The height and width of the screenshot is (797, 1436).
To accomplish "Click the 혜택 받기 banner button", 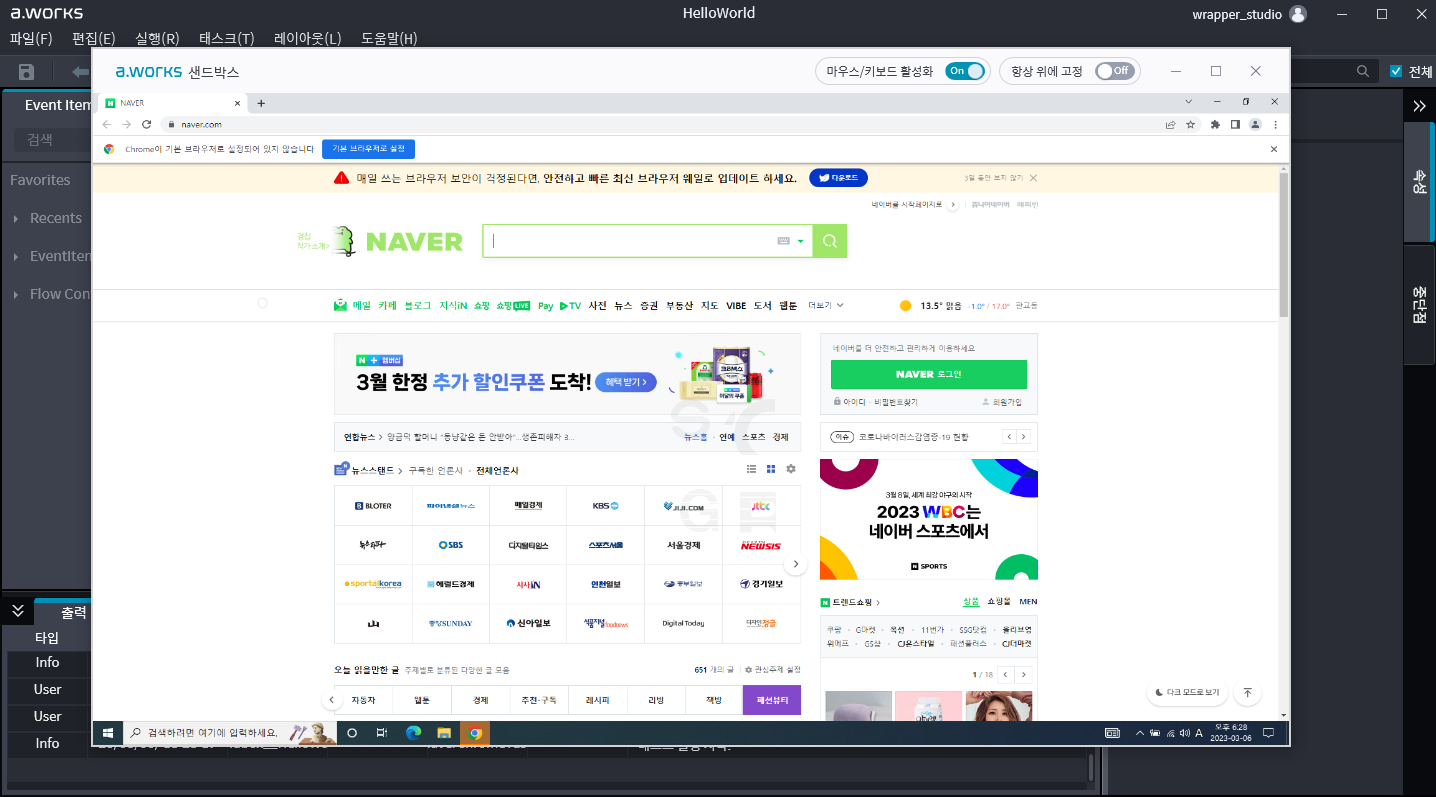I will (x=626, y=382).
